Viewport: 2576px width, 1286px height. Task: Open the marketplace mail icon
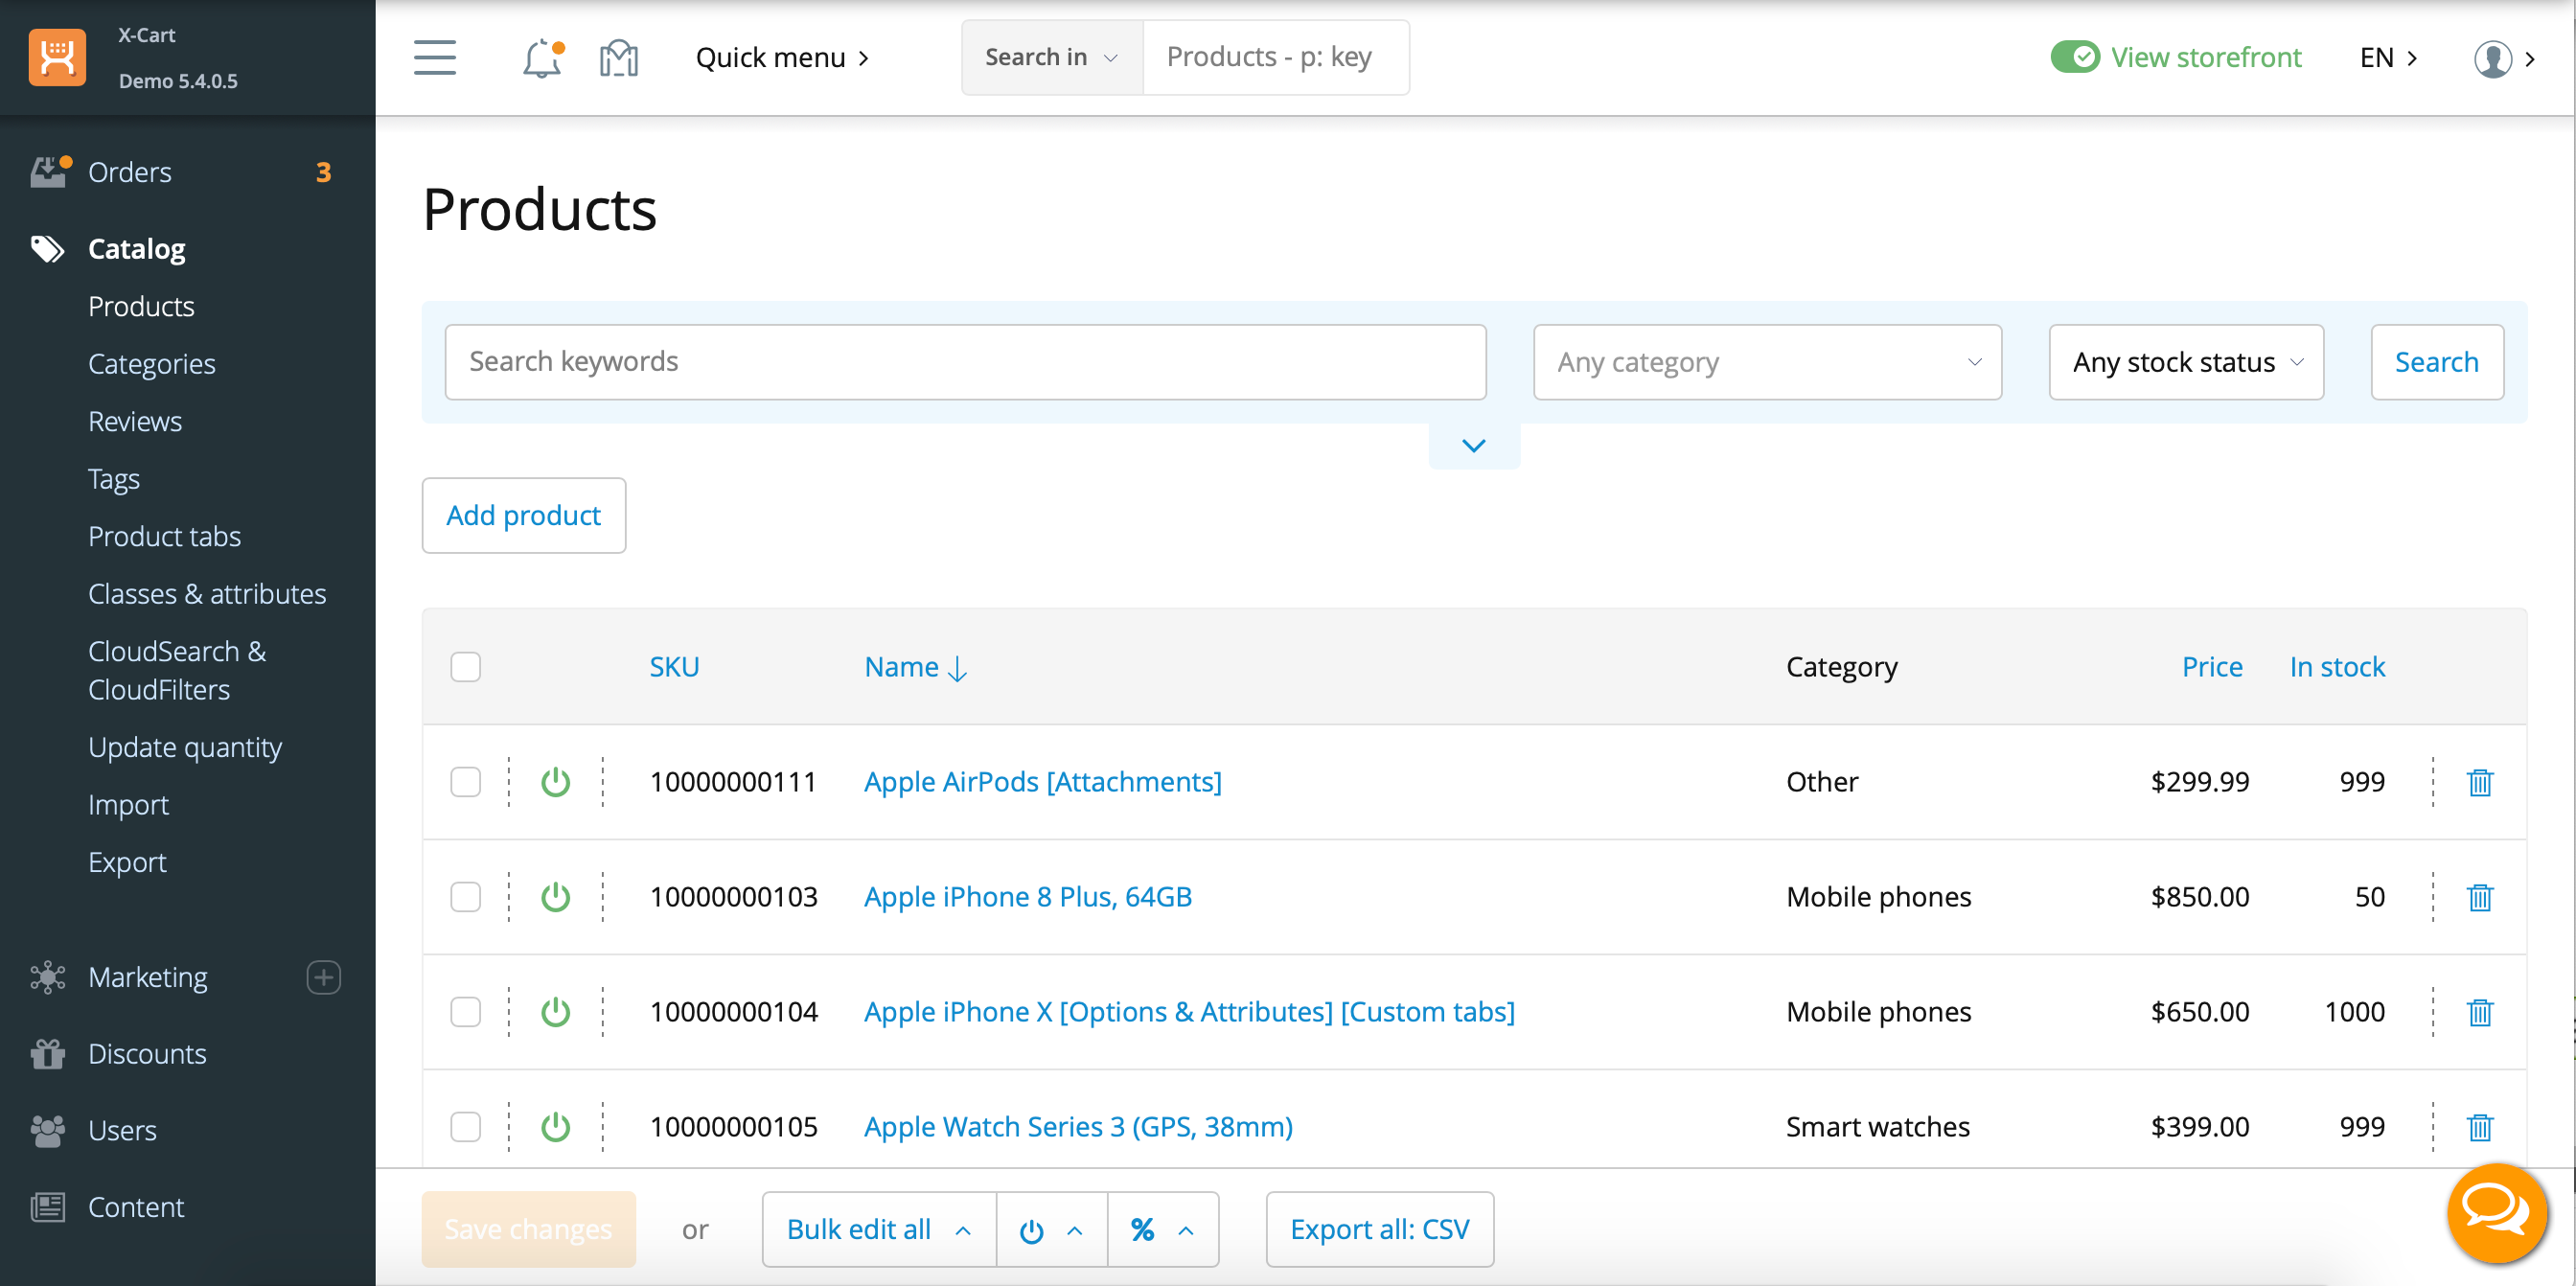[x=619, y=58]
